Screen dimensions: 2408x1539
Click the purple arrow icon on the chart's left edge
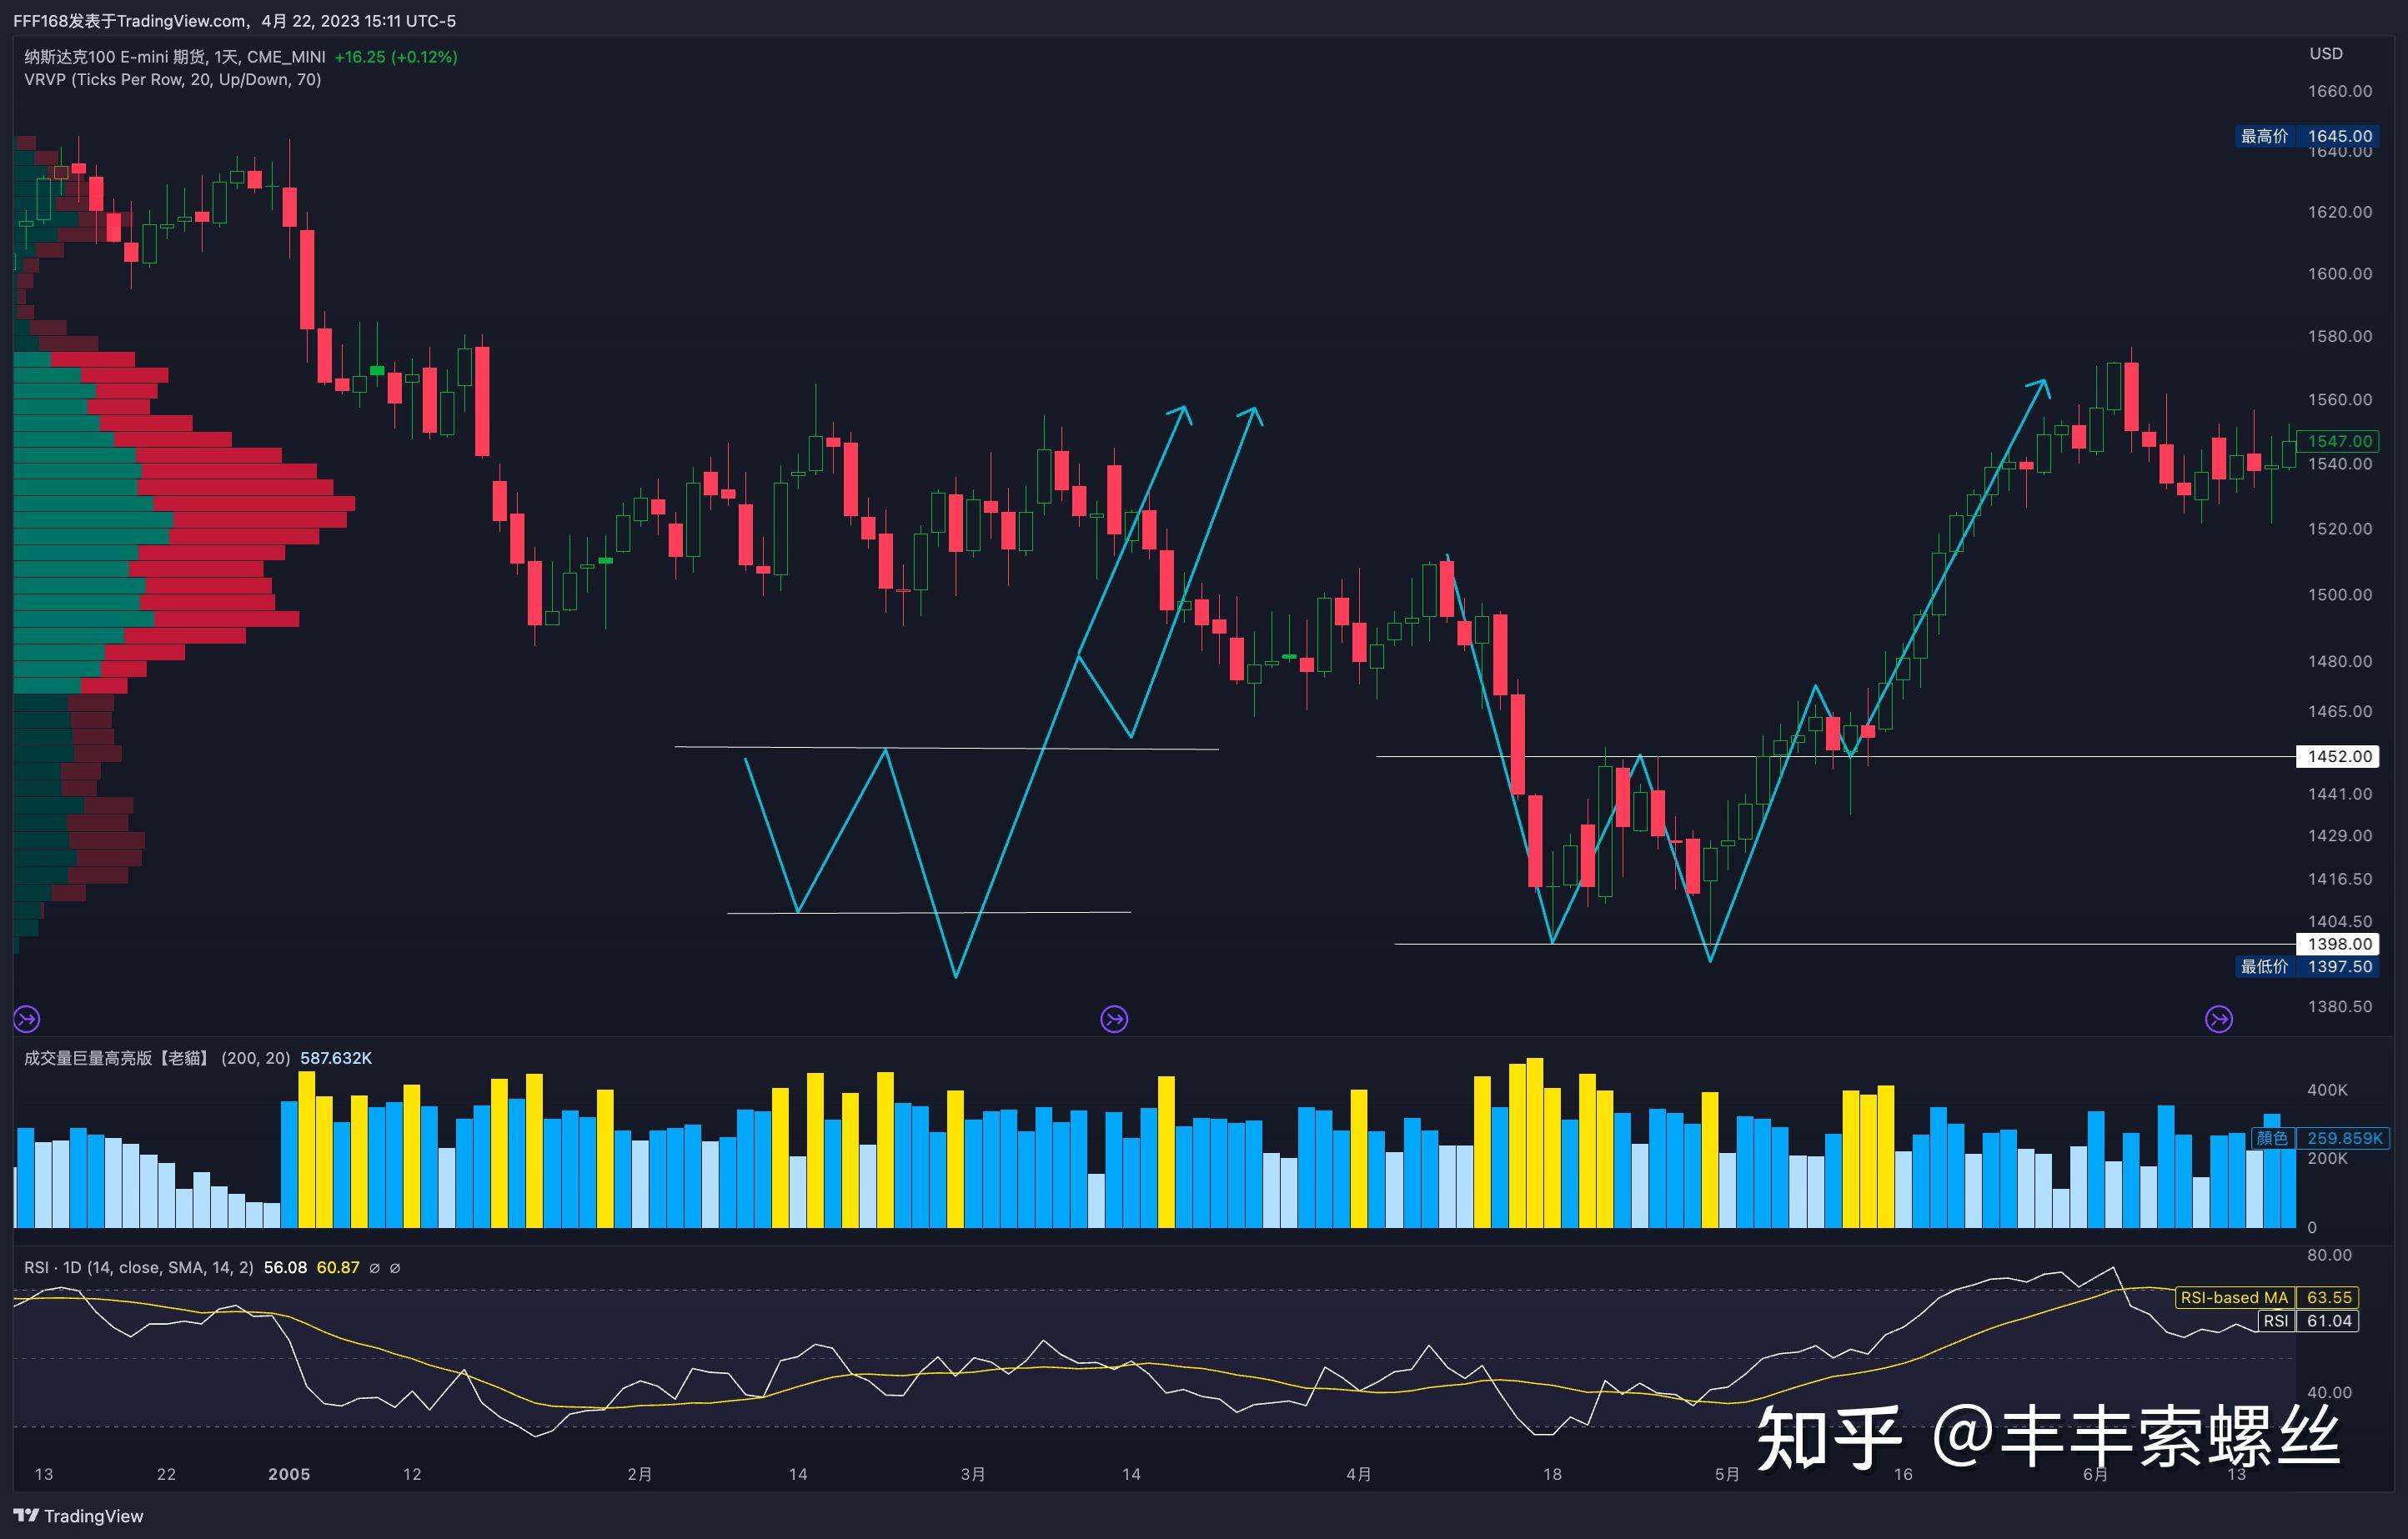pyautogui.click(x=26, y=1019)
